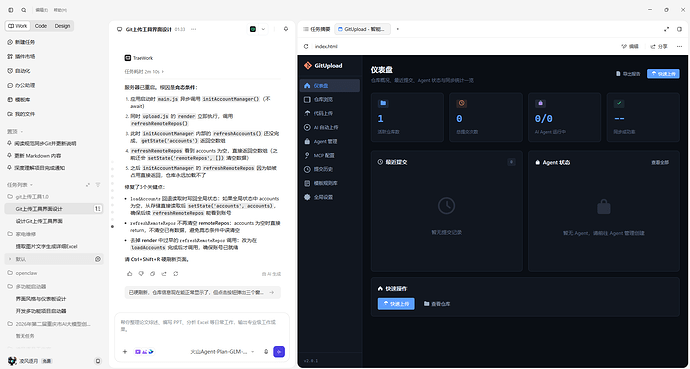Viewport: 690px width, 369px height.
Task: Open the chat title more options ellipsis
Action: [193, 29]
